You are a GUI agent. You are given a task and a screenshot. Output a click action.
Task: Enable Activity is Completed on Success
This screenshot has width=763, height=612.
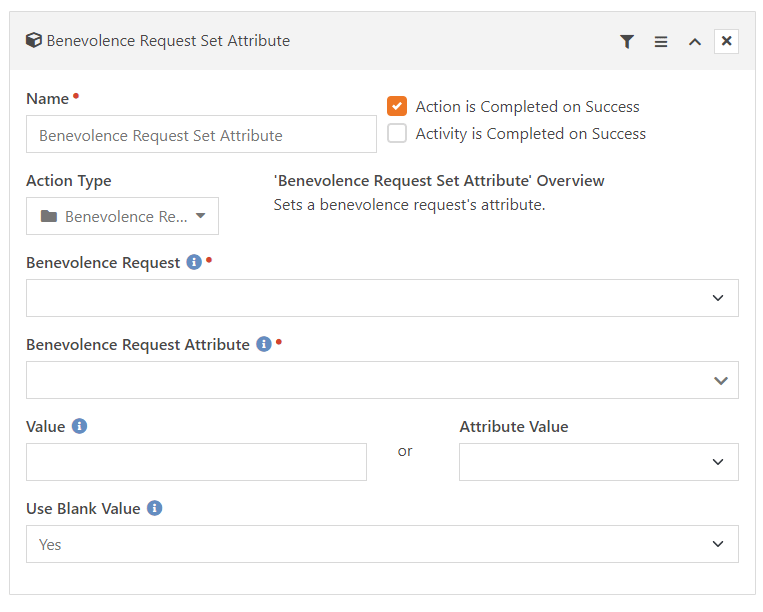(397, 133)
